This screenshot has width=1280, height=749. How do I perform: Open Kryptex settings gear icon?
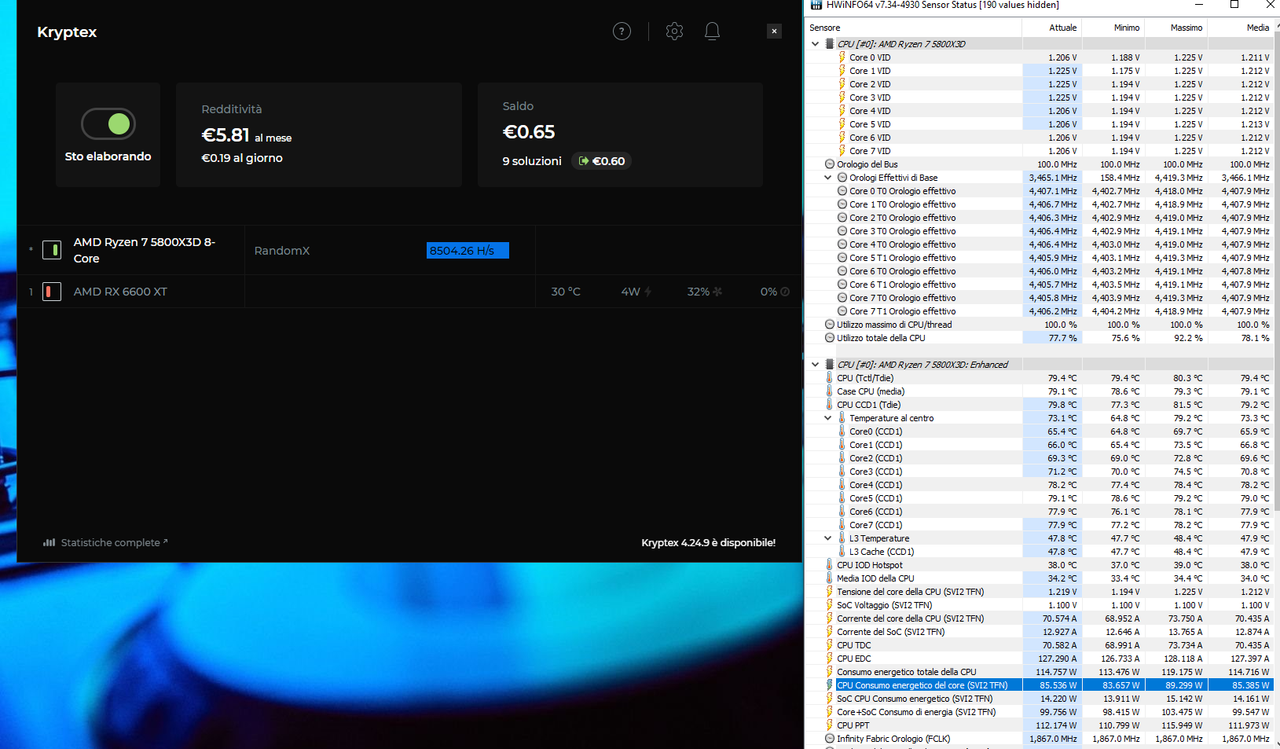(x=674, y=31)
